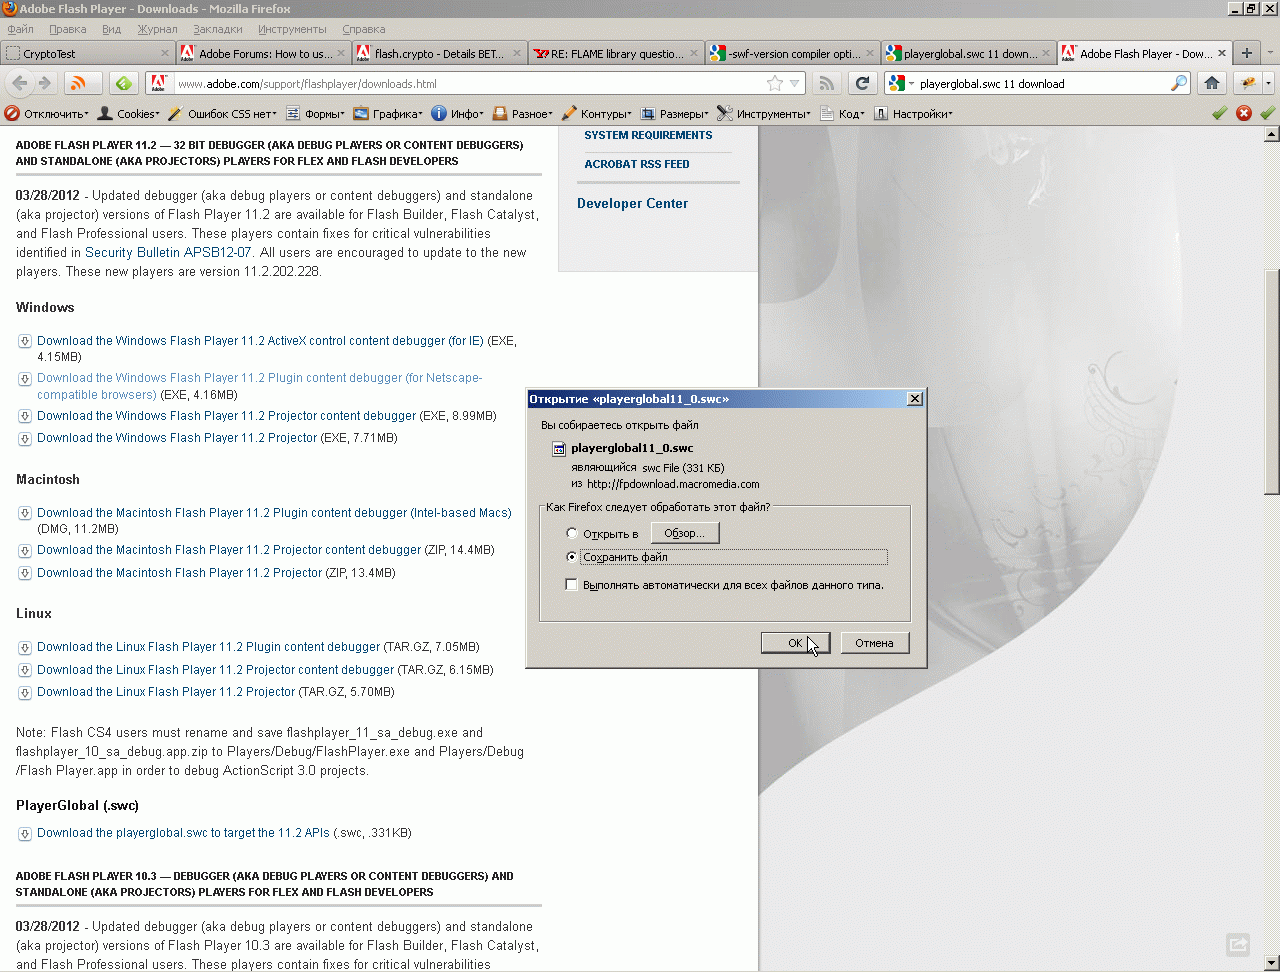This screenshot has width=1280, height=972.
Task: Click the Google search input field
Action: pyautogui.click(x=1042, y=83)
